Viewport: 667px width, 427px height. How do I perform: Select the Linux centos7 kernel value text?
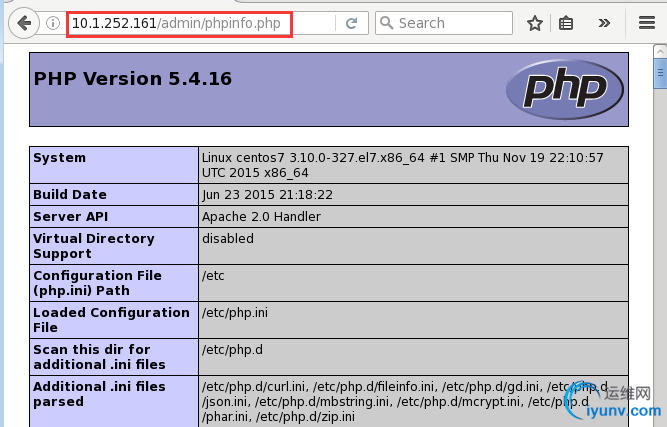[402, 165]
